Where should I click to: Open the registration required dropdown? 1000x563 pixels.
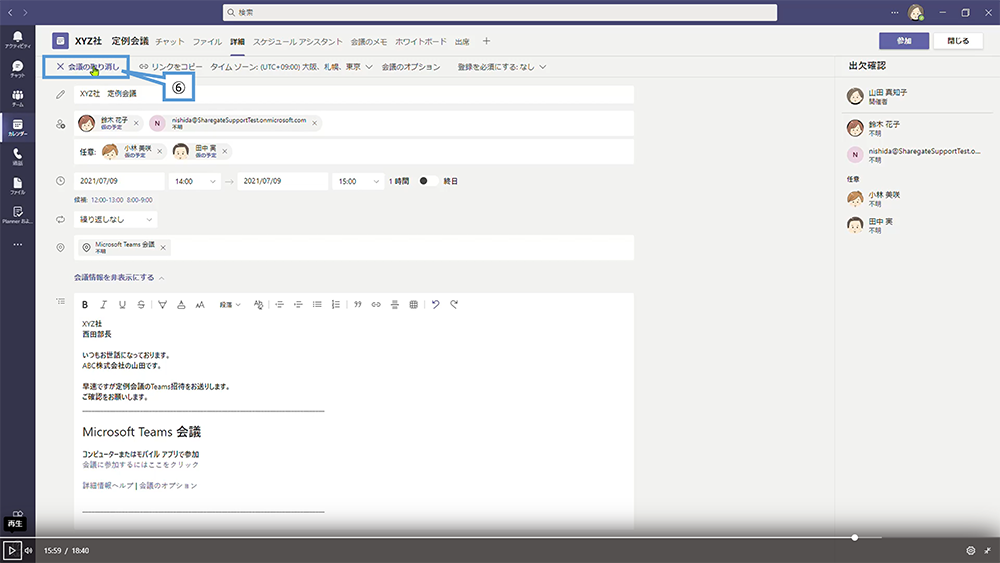point(501,67)
